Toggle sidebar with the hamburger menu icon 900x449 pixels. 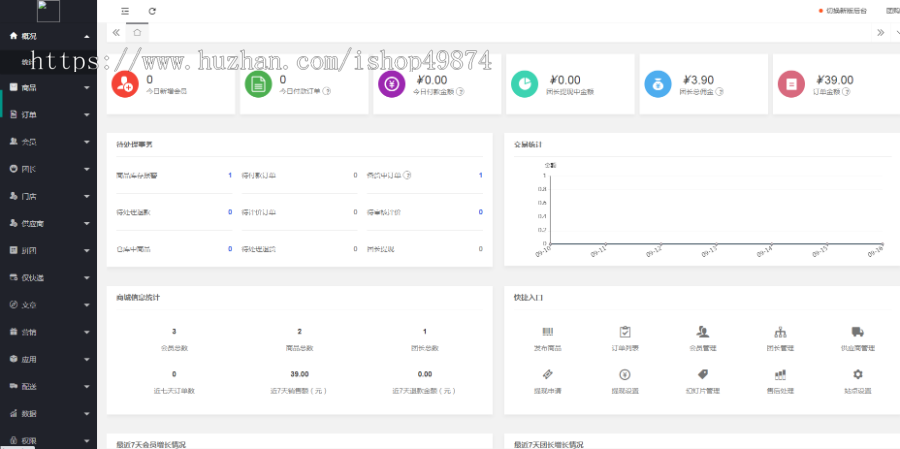[x=125, y=11]
